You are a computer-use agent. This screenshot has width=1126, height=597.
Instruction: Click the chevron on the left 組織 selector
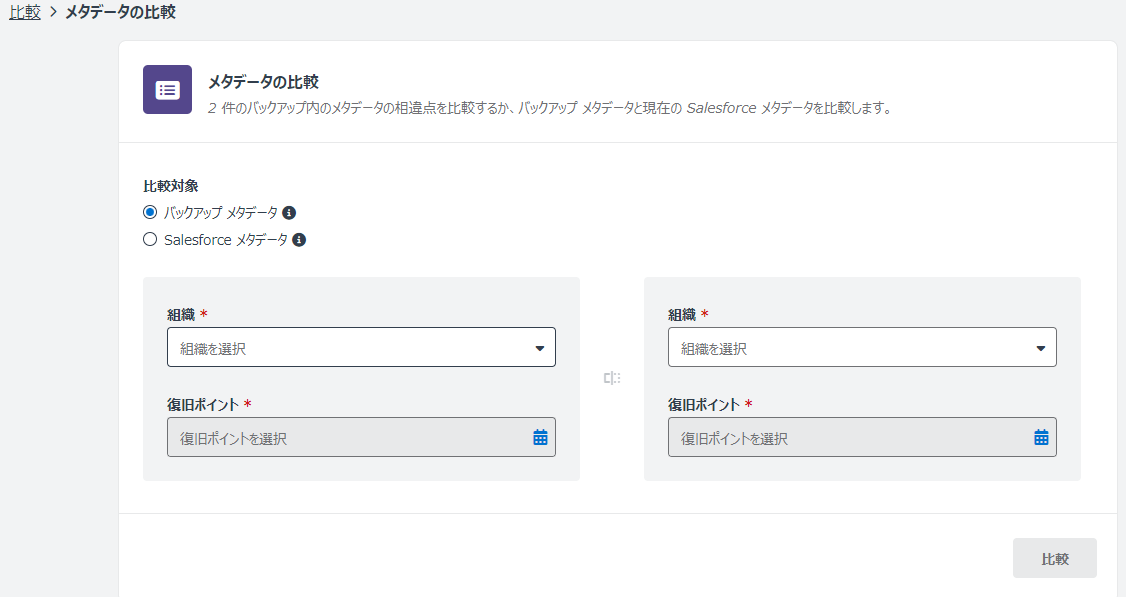(x=539, y=346)
